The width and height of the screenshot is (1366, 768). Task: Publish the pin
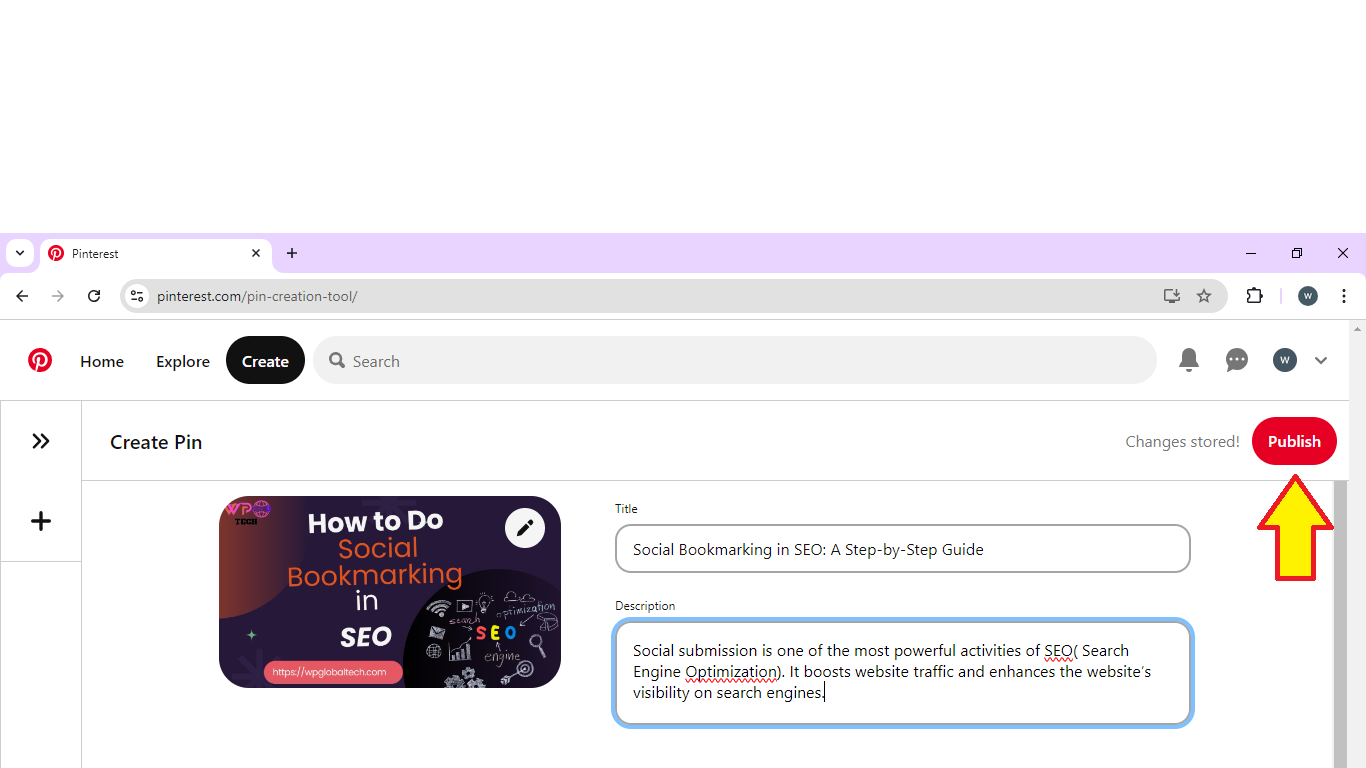pyautogui.click(x=1294, y=441)
